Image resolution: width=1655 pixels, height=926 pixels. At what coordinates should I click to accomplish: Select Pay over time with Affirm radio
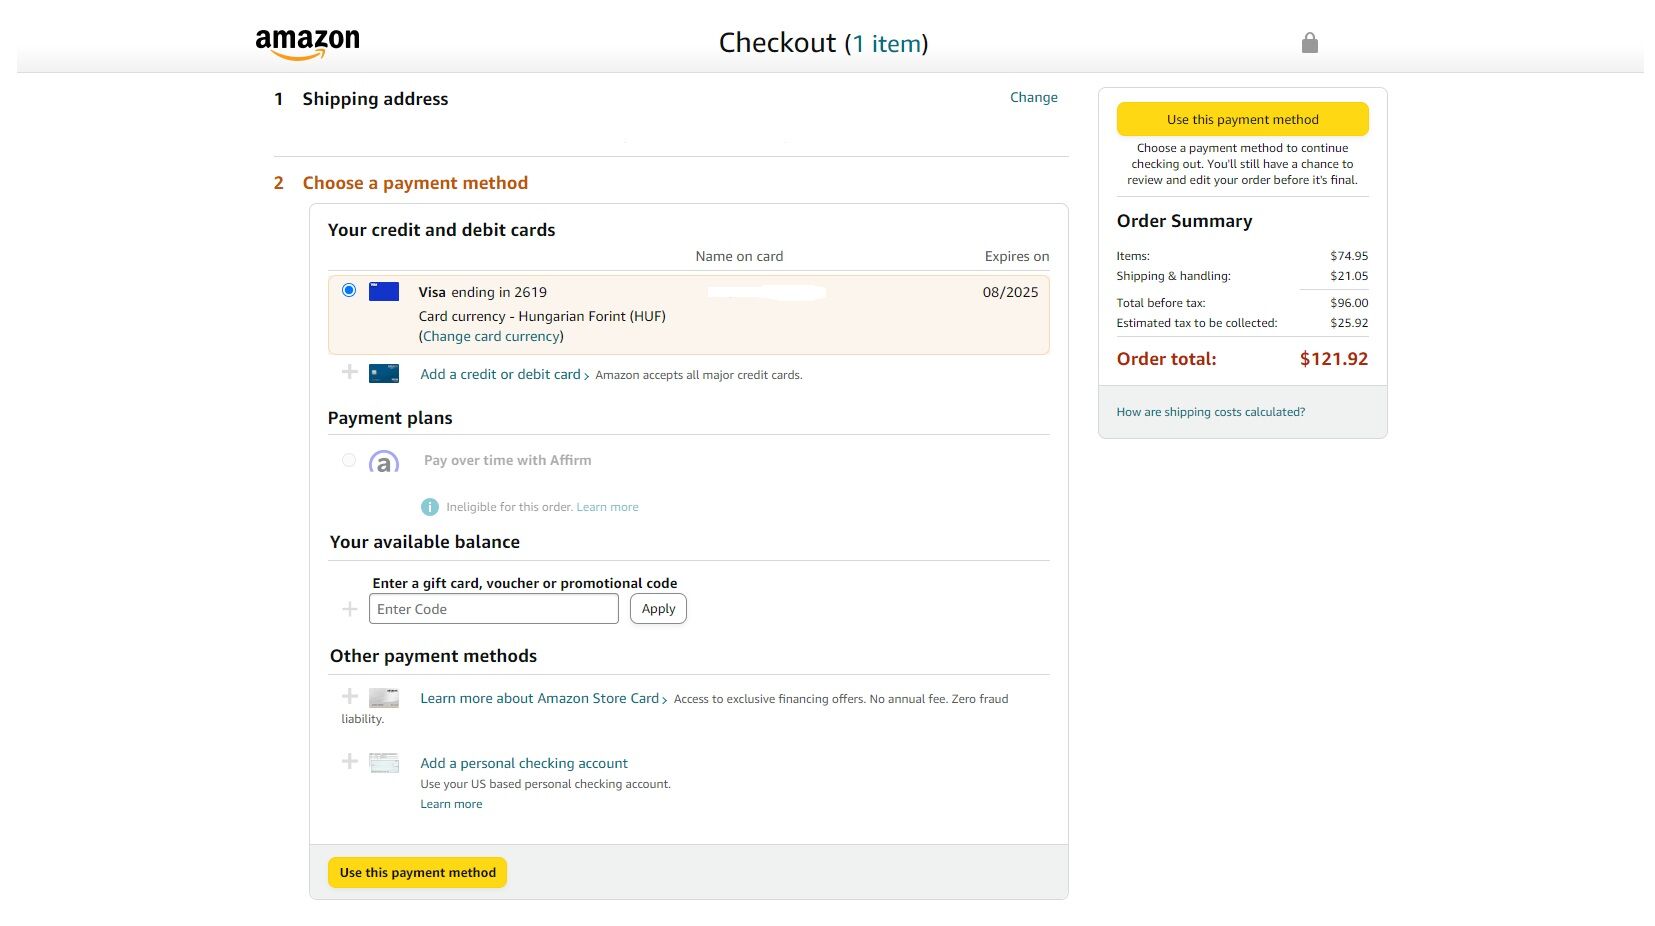tap(349, 460)
